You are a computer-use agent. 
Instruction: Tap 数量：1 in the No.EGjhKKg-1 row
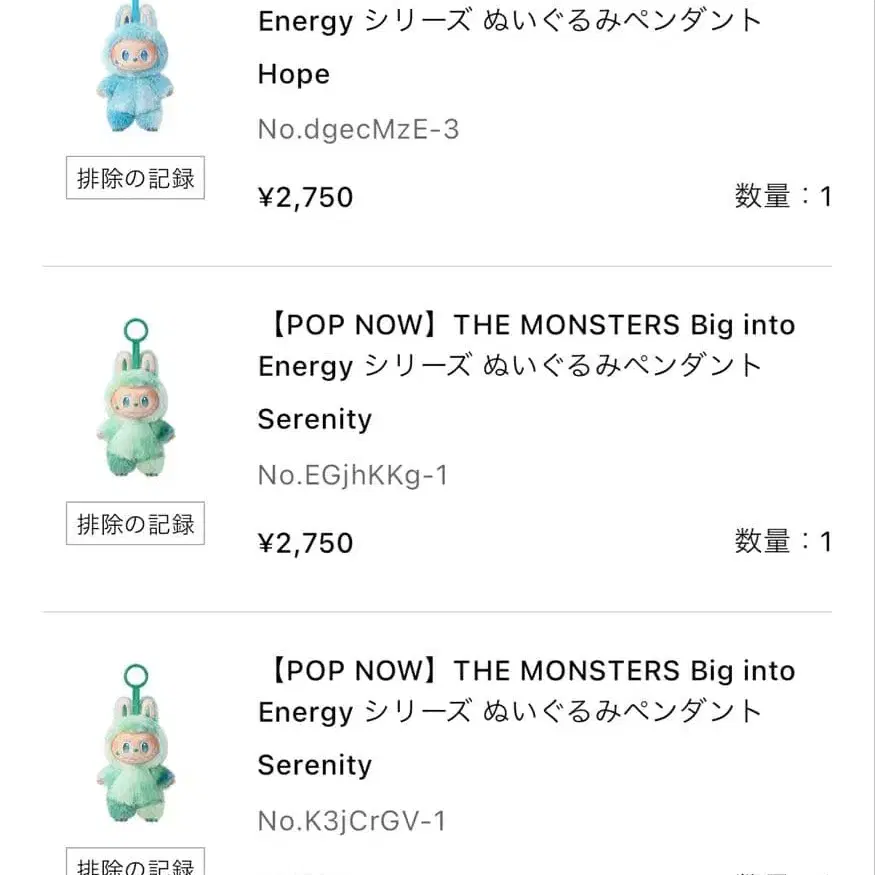[783, 542]
